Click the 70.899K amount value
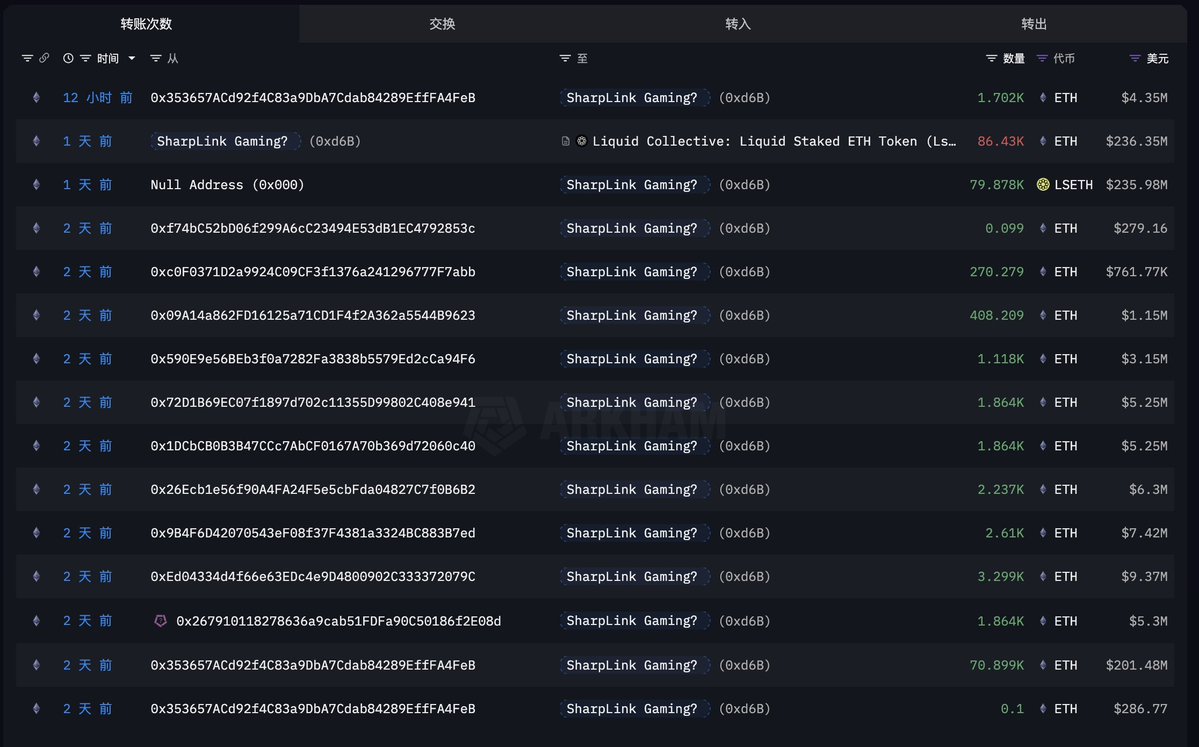This screenshot has height=747, width=1199. coord(996,665)
